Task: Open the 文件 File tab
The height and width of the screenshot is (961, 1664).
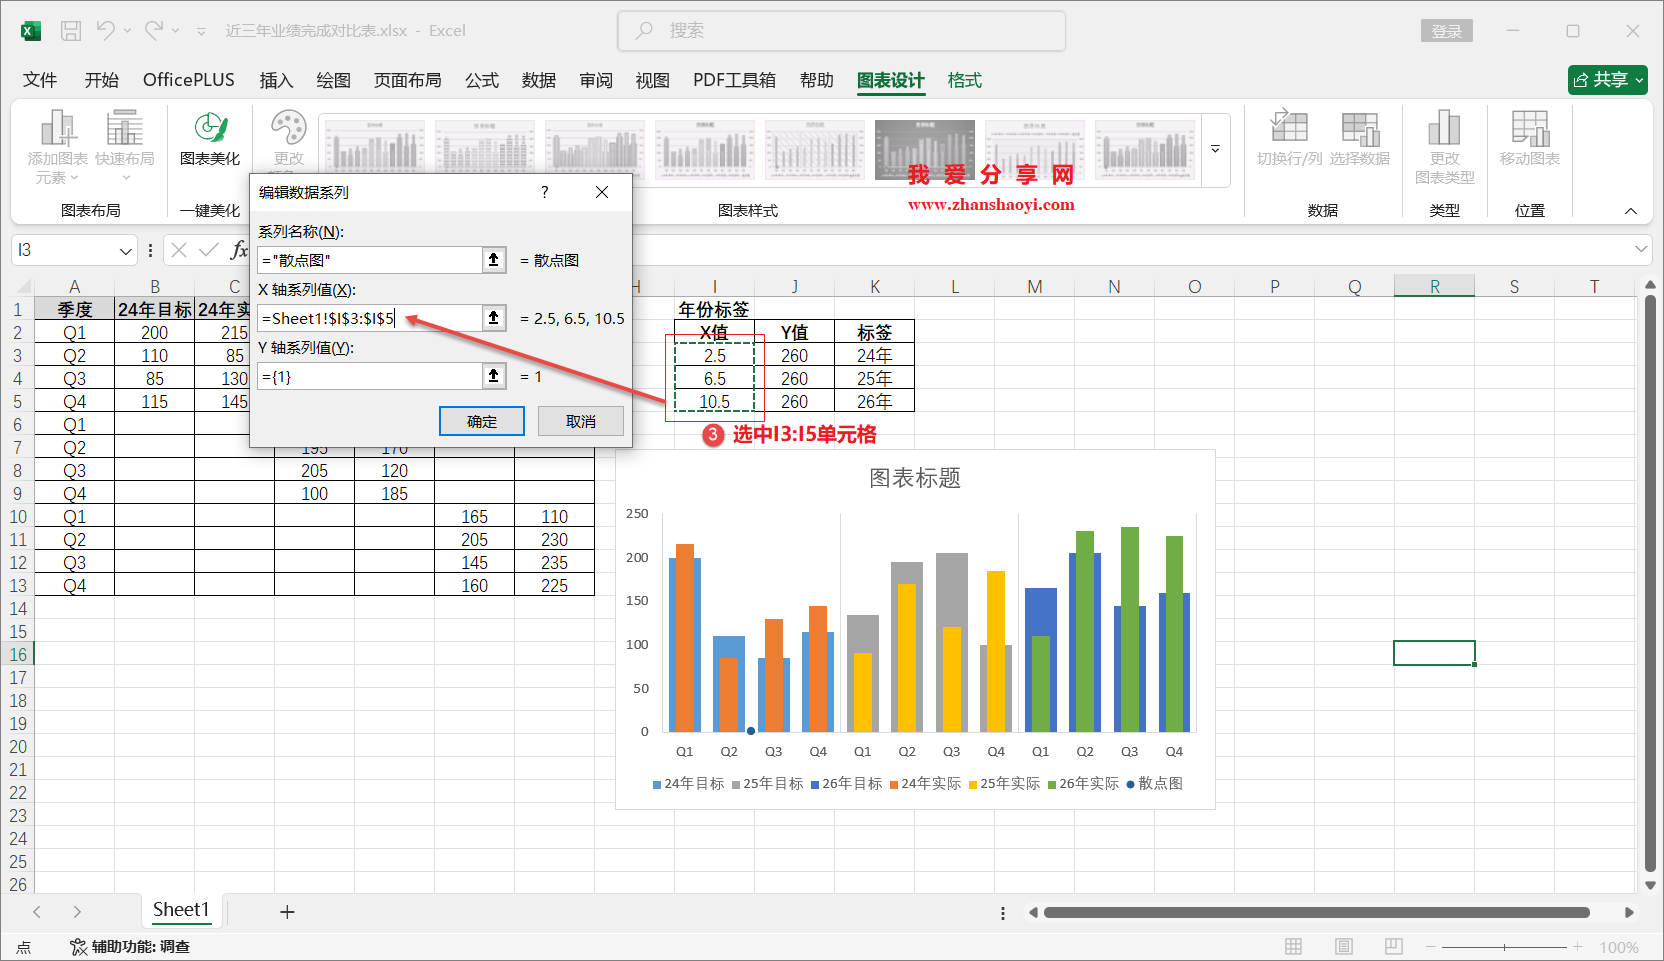Action: point(40,80)
